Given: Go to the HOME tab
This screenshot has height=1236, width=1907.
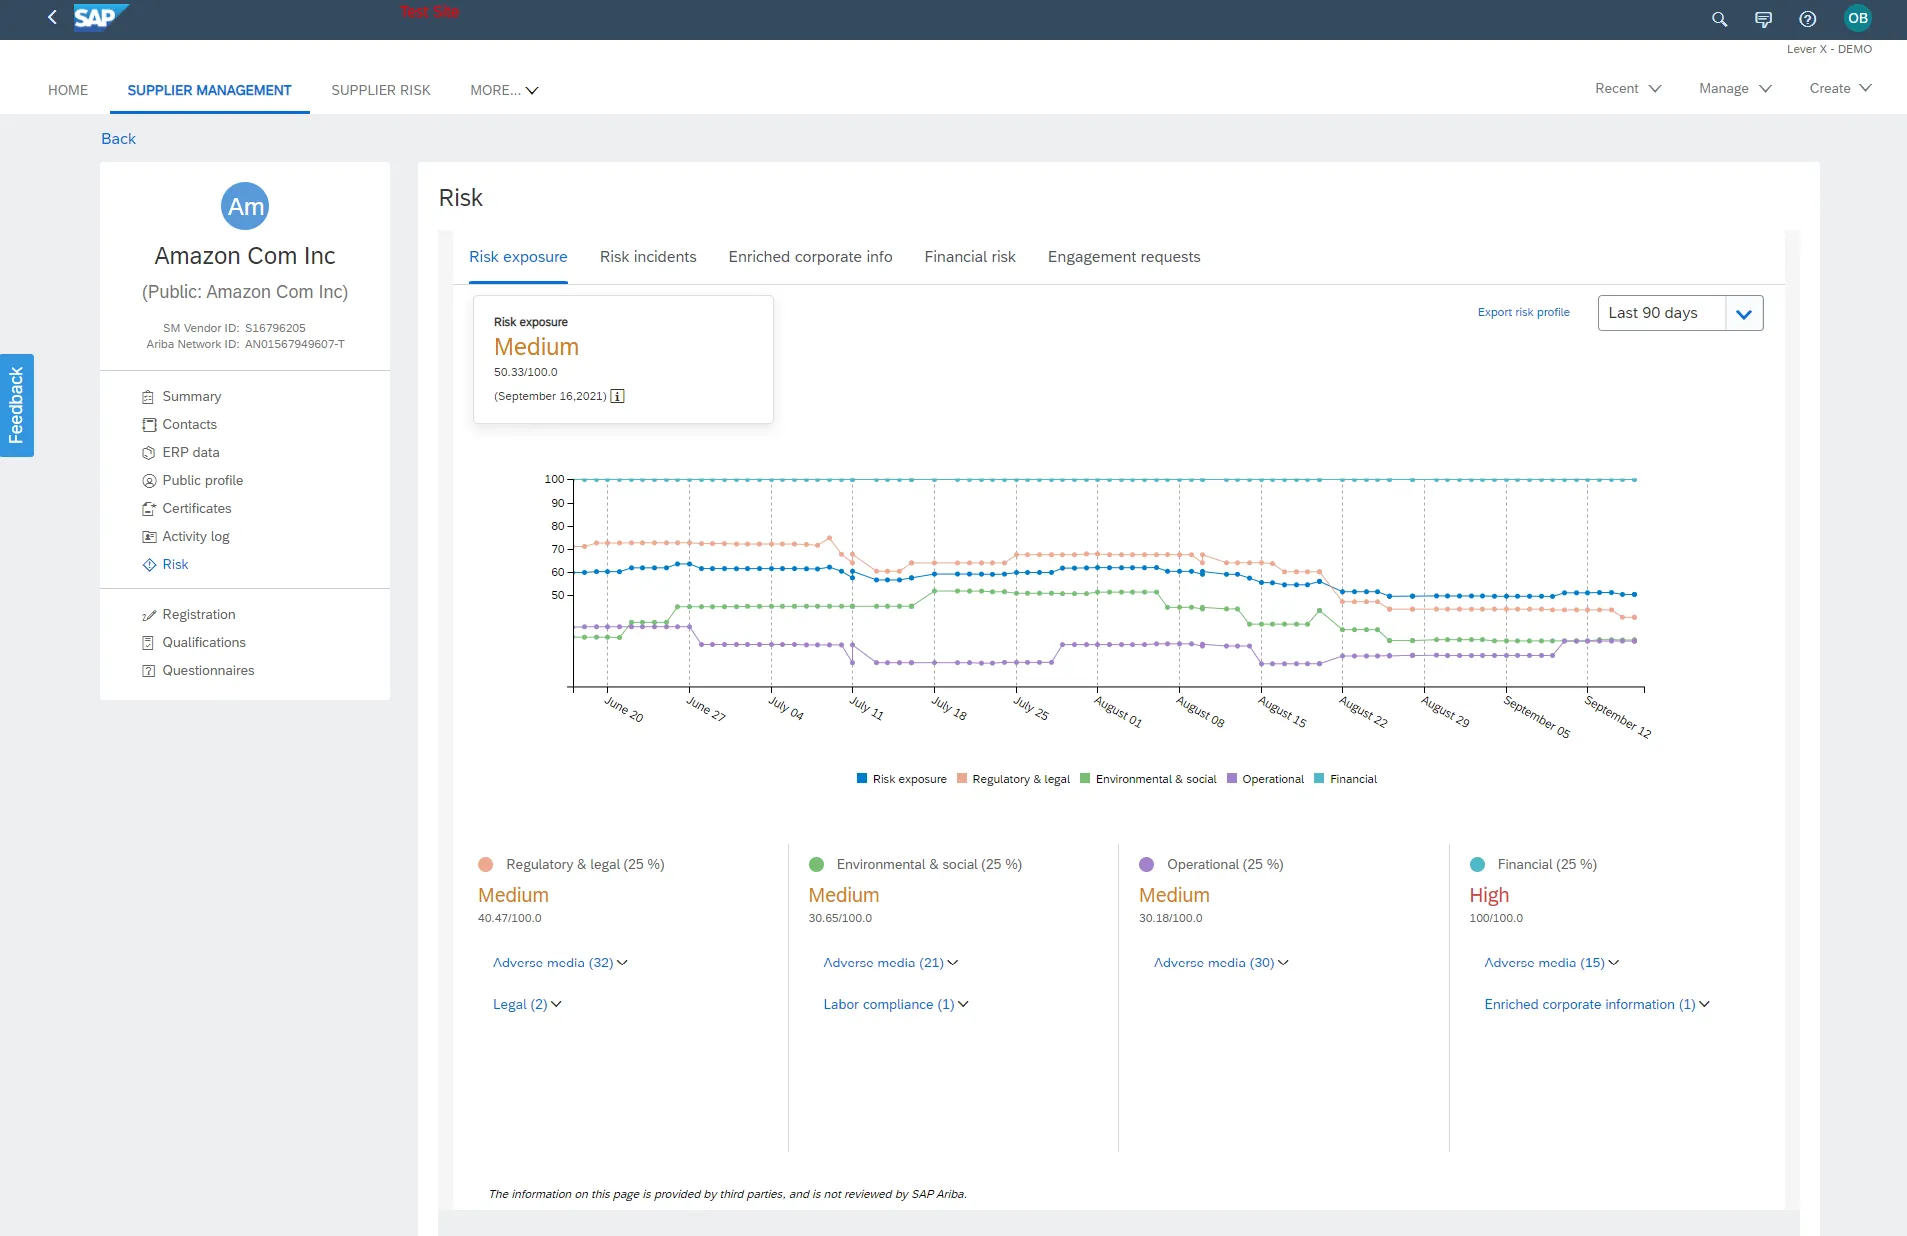Looking at the screenshot, I should pyautogui.click(x=68, y=90).
